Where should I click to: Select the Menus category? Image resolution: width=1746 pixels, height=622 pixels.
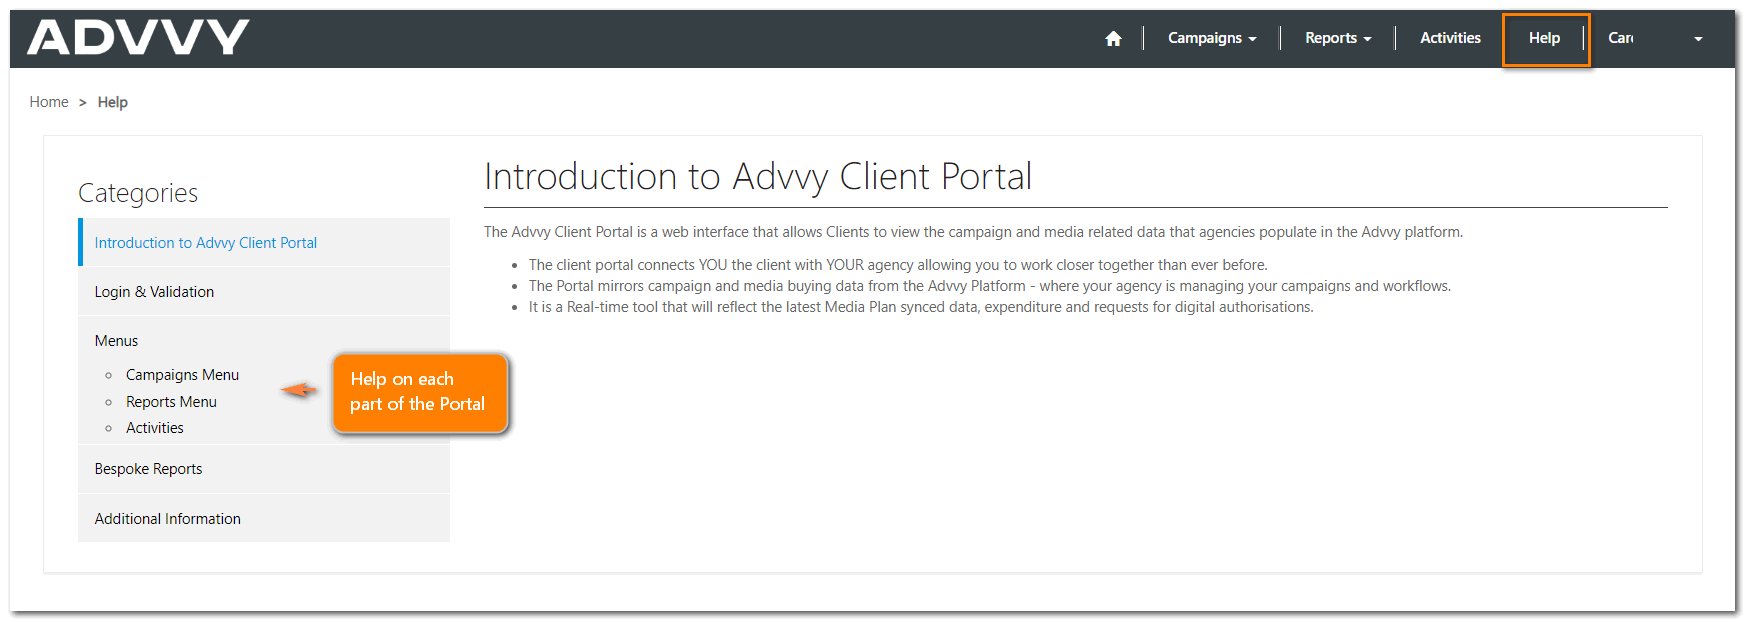tap(116, 341)
